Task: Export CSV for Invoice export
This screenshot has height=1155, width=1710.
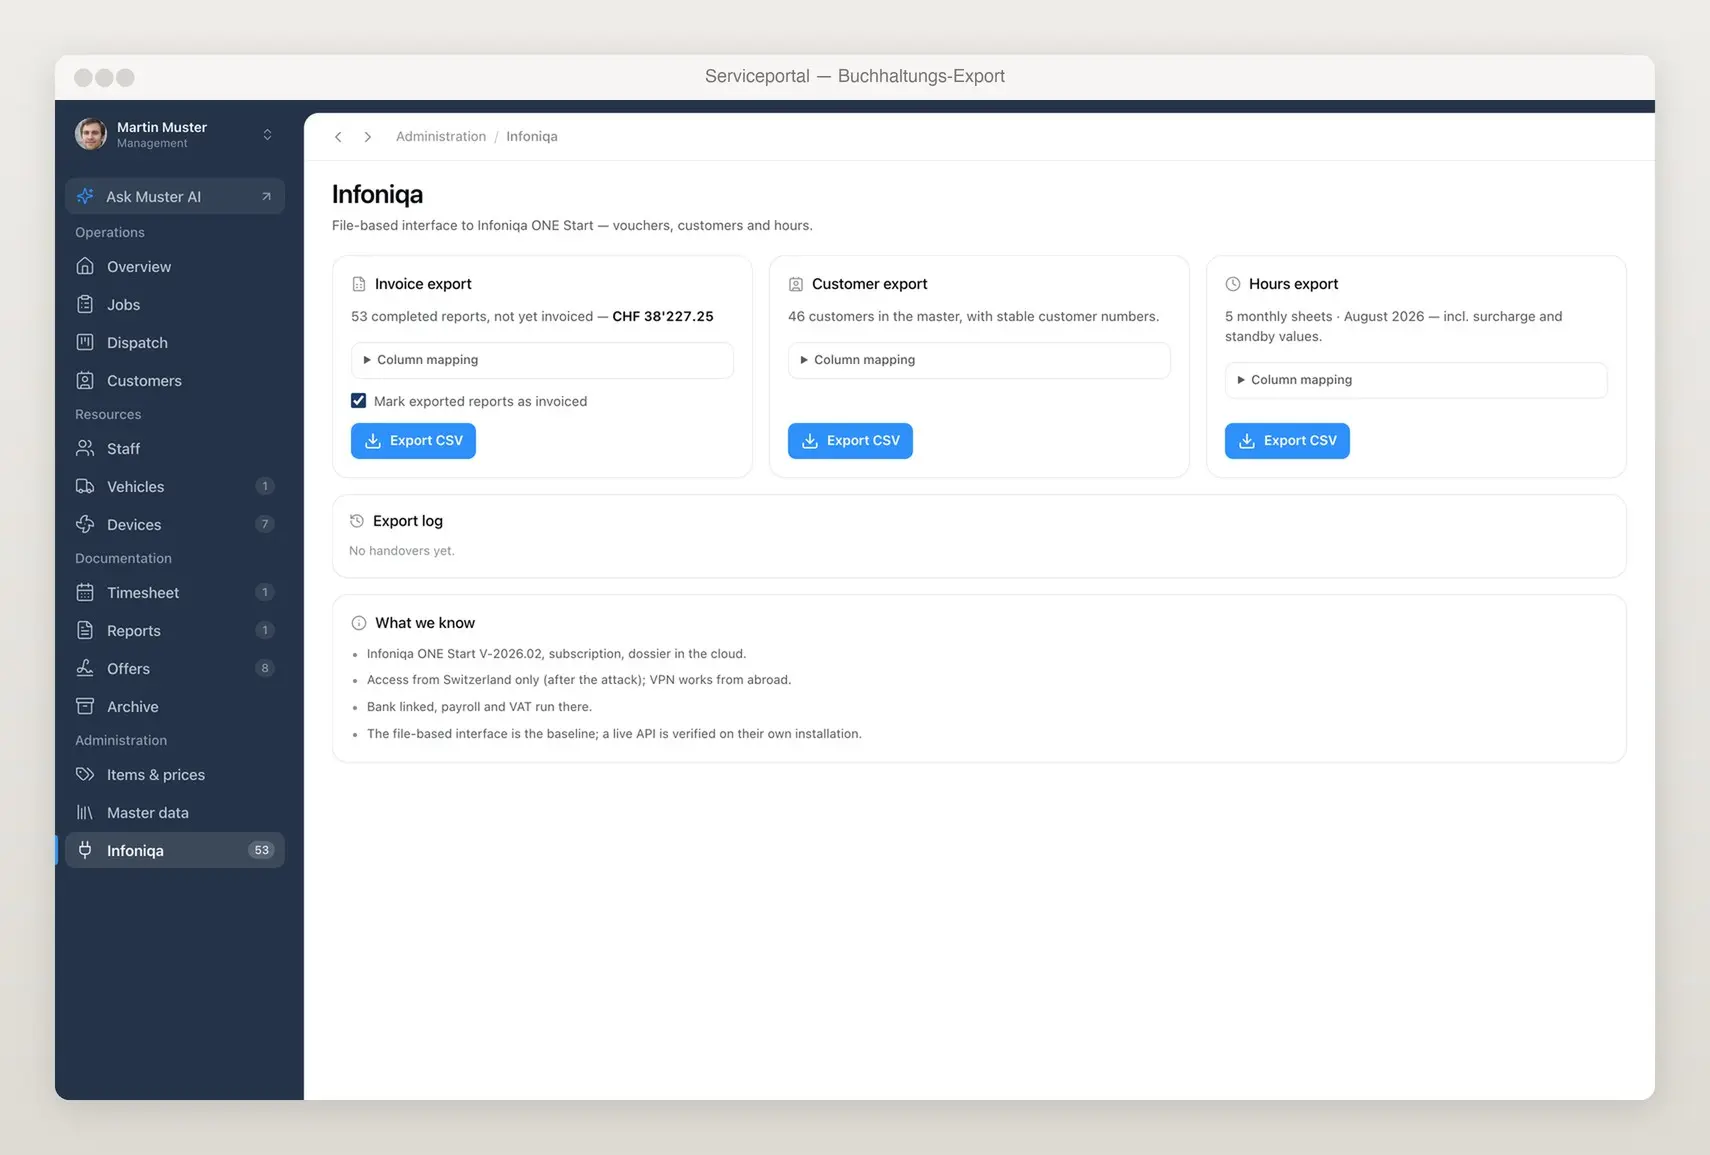Action: (413, 441)
